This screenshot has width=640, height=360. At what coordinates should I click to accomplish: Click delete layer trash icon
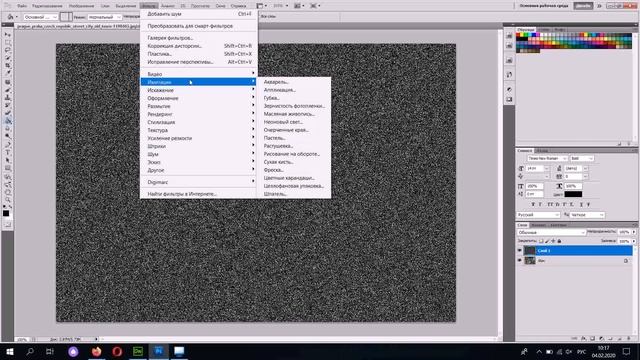(629, 338)
